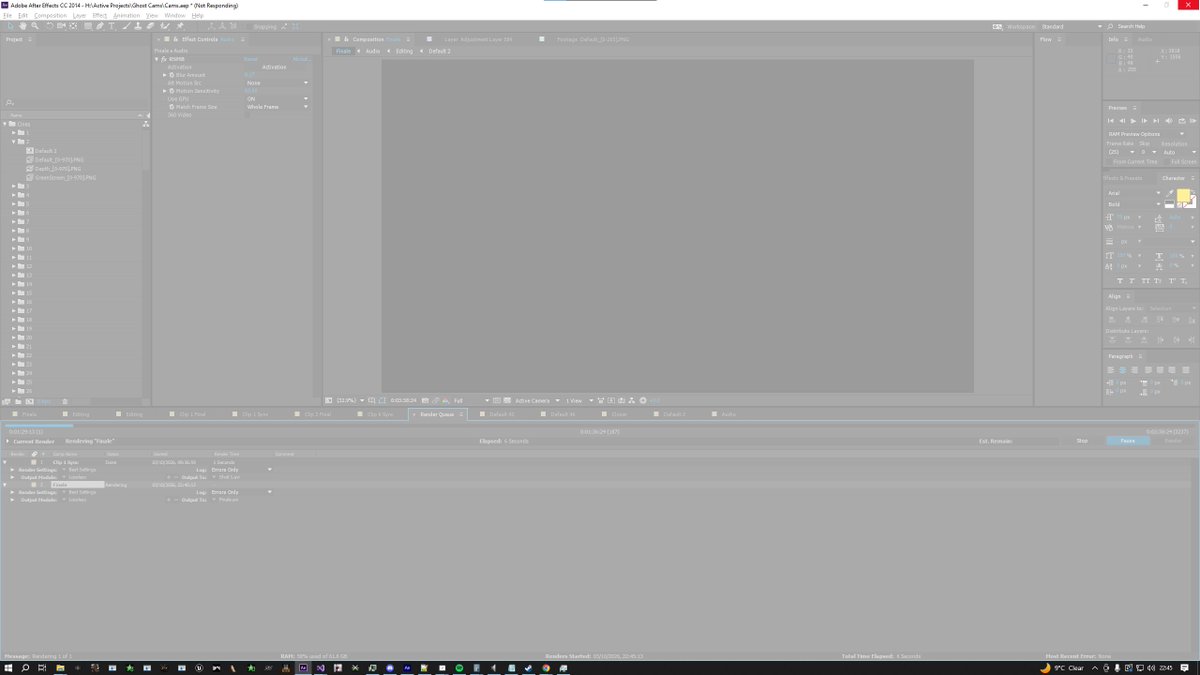
Task: Select GreenScreen_[0-970].PNG in Project panel
Action: (x=65, y=178)
